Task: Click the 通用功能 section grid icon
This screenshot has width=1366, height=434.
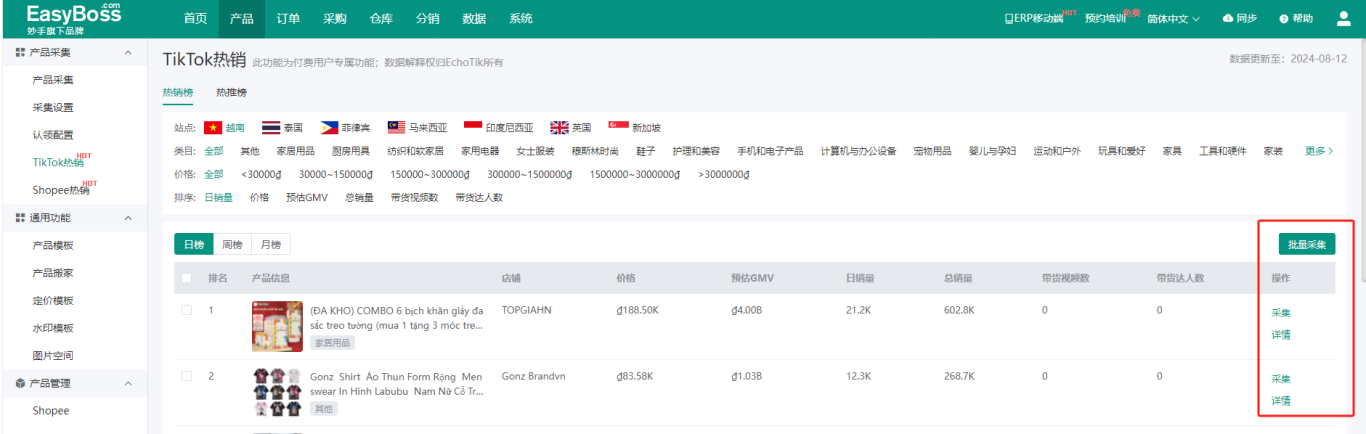Action: (20, 218)
